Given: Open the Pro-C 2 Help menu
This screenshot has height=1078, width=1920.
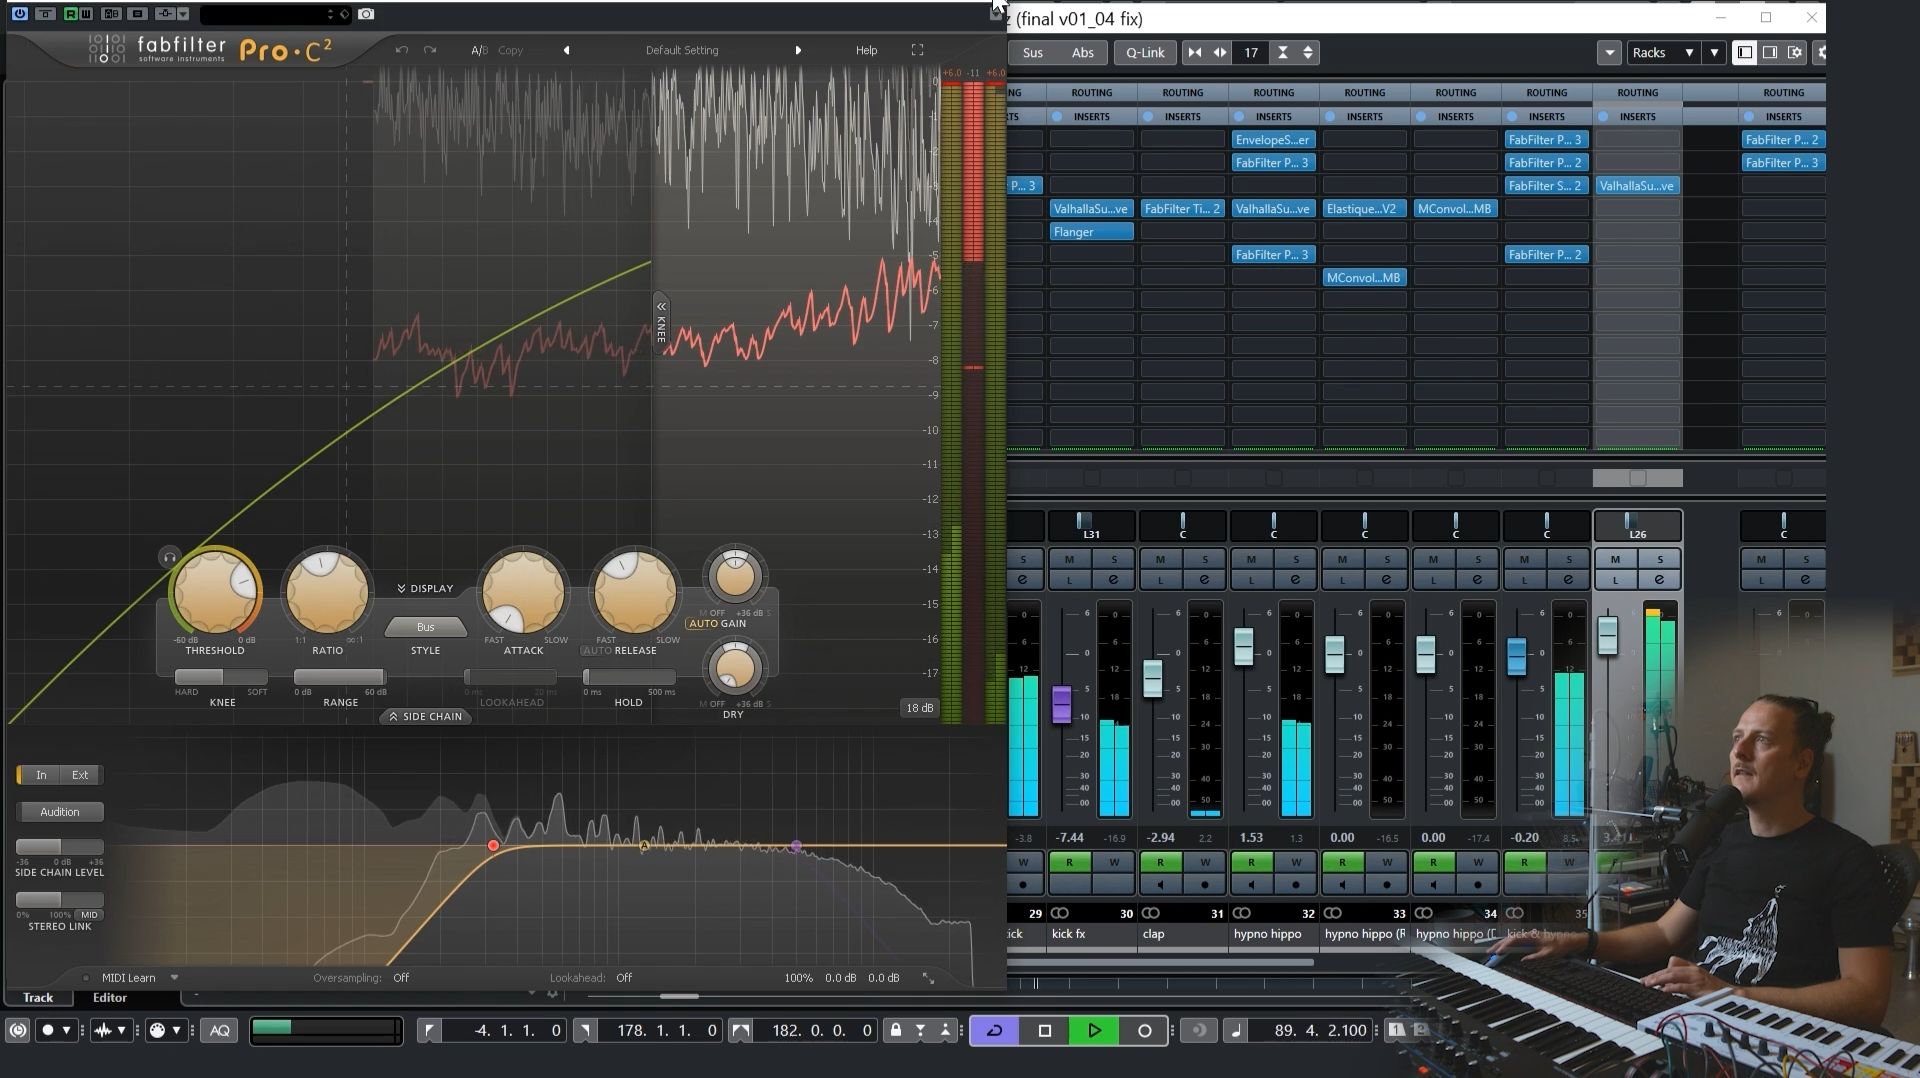Looking at the screenshot, I should [866, 50].
